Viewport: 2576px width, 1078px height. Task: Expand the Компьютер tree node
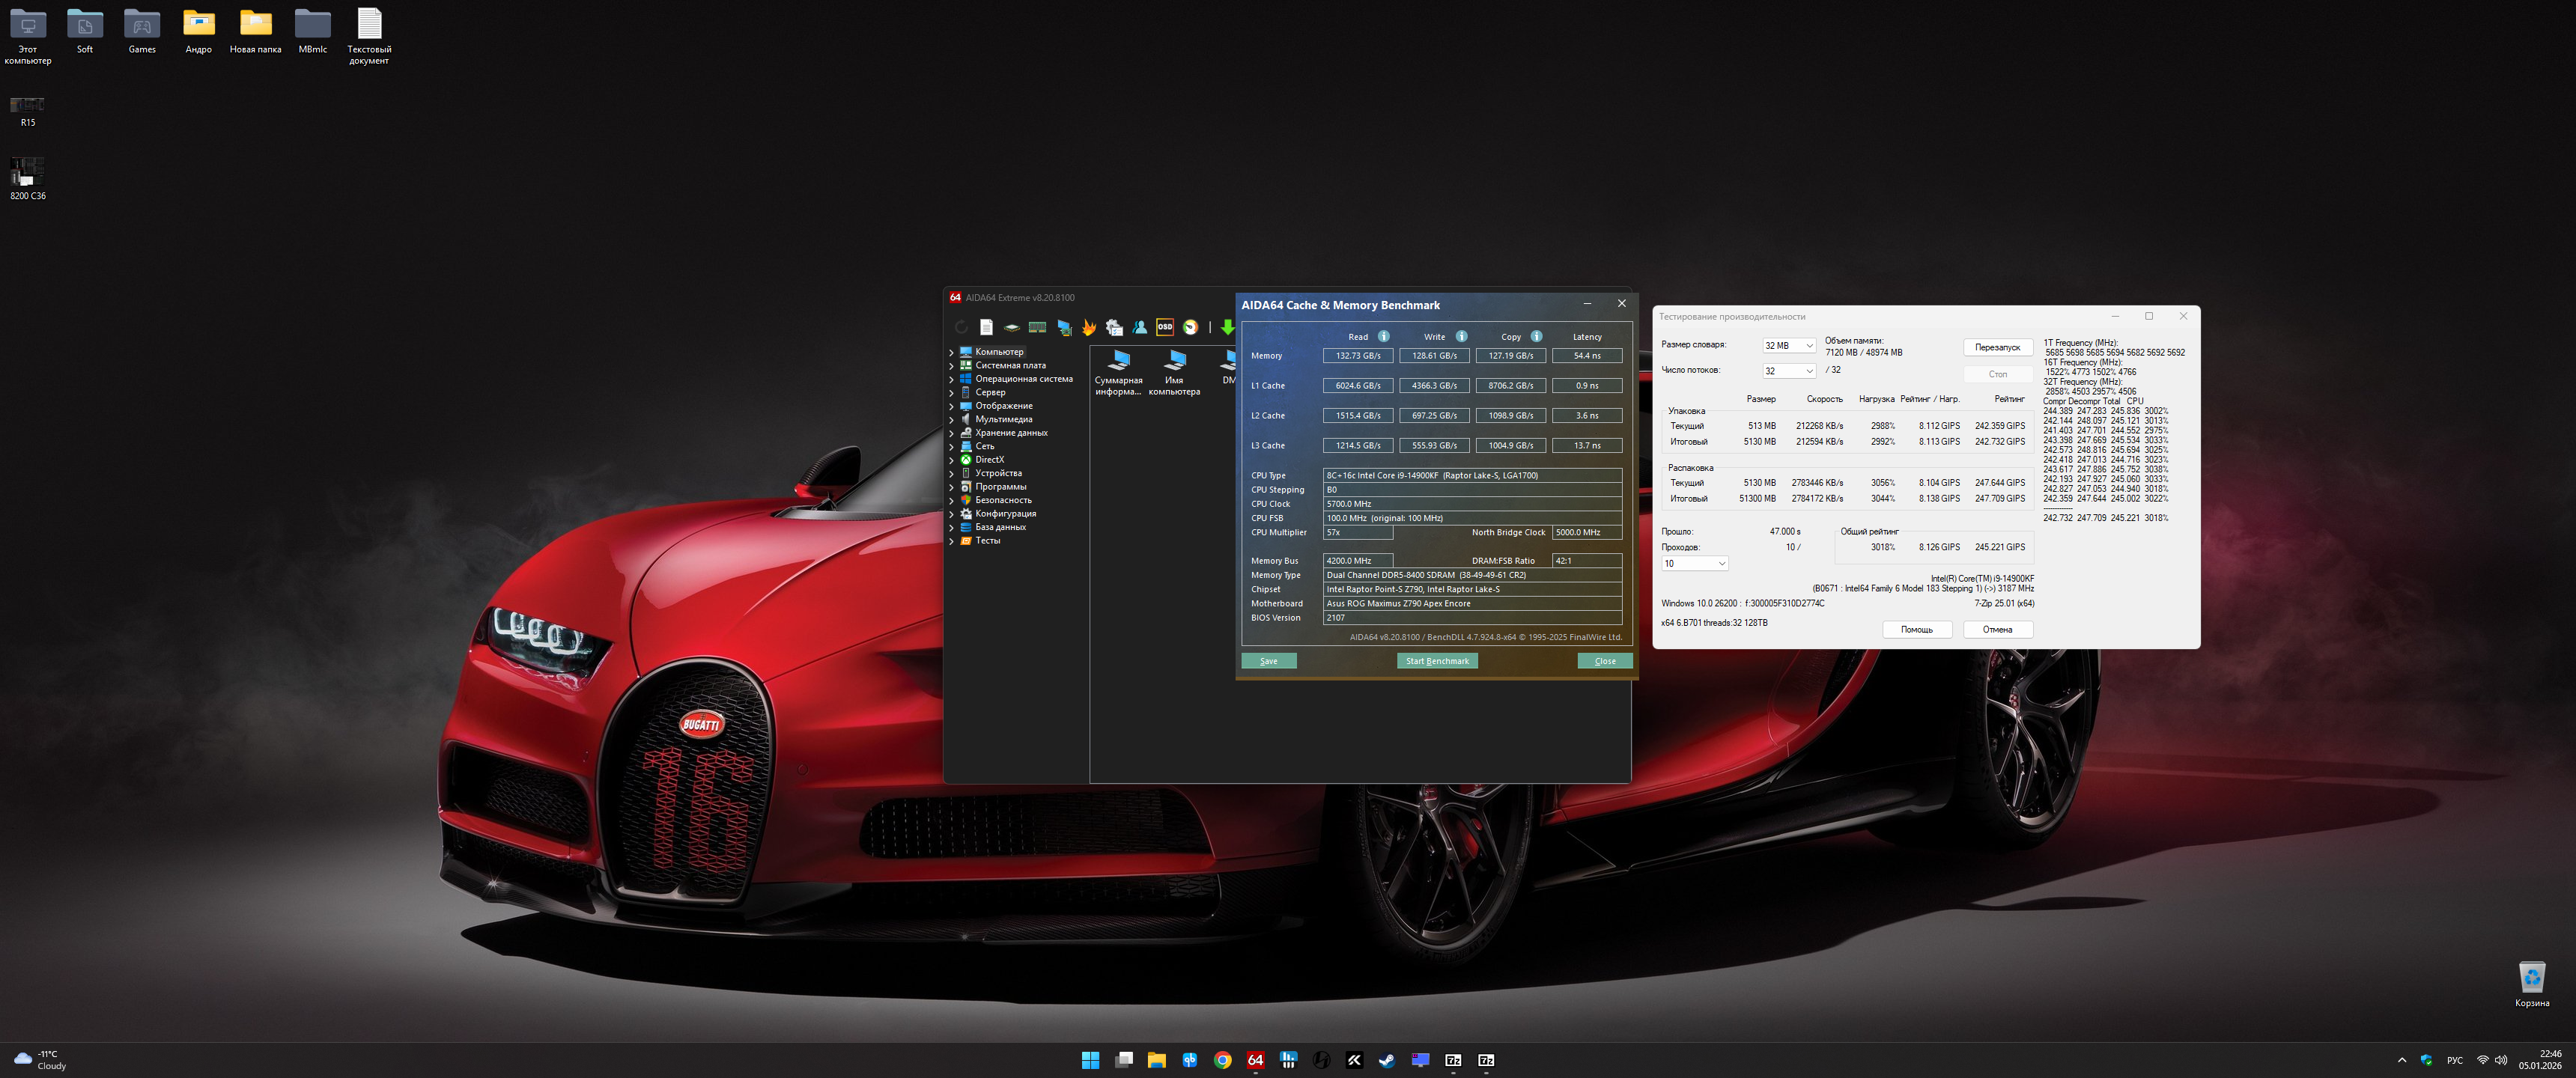[951, 352]
